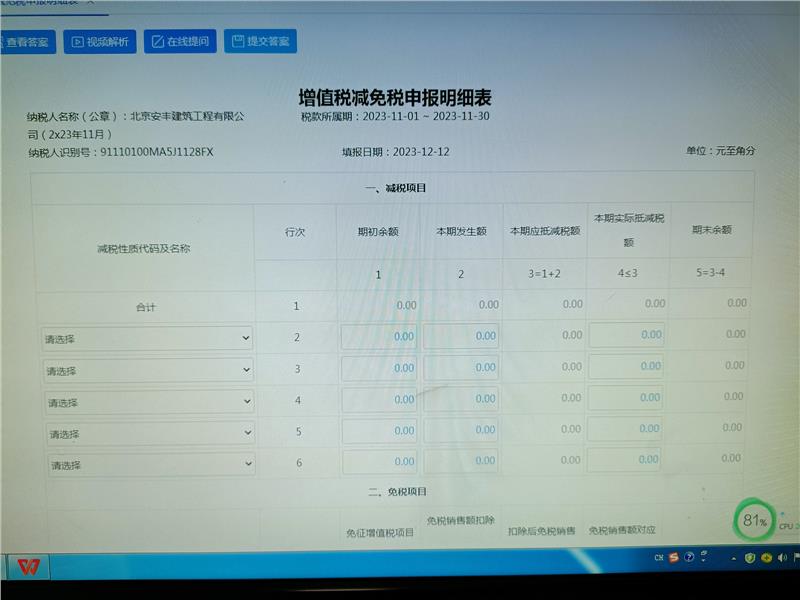The width and height of the screenshot is (800, 600).
Task: Expand the 请选择 dropdown in row 2
Action: pos(147,339)
